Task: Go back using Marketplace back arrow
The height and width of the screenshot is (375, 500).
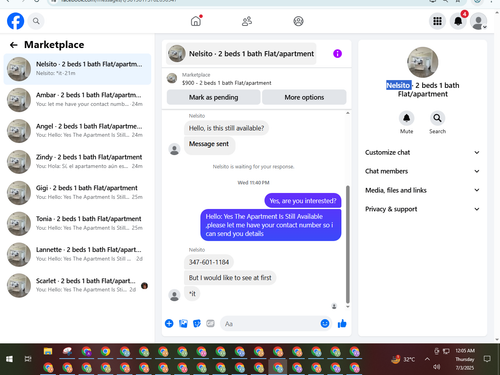Action: [14, 45]
